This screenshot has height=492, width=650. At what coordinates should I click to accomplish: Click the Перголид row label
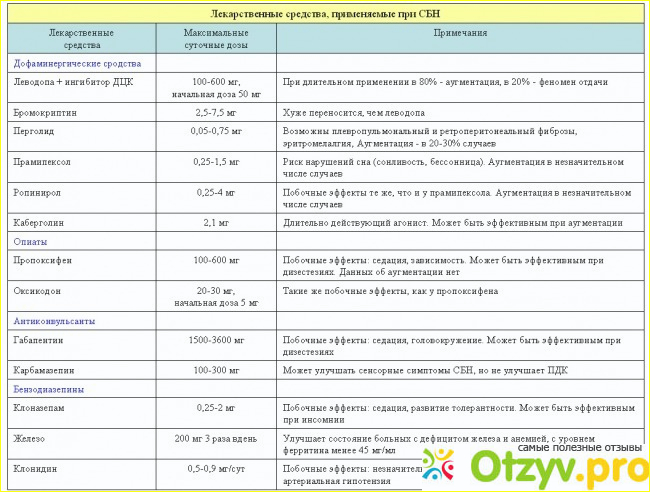[x=35, y=130]
